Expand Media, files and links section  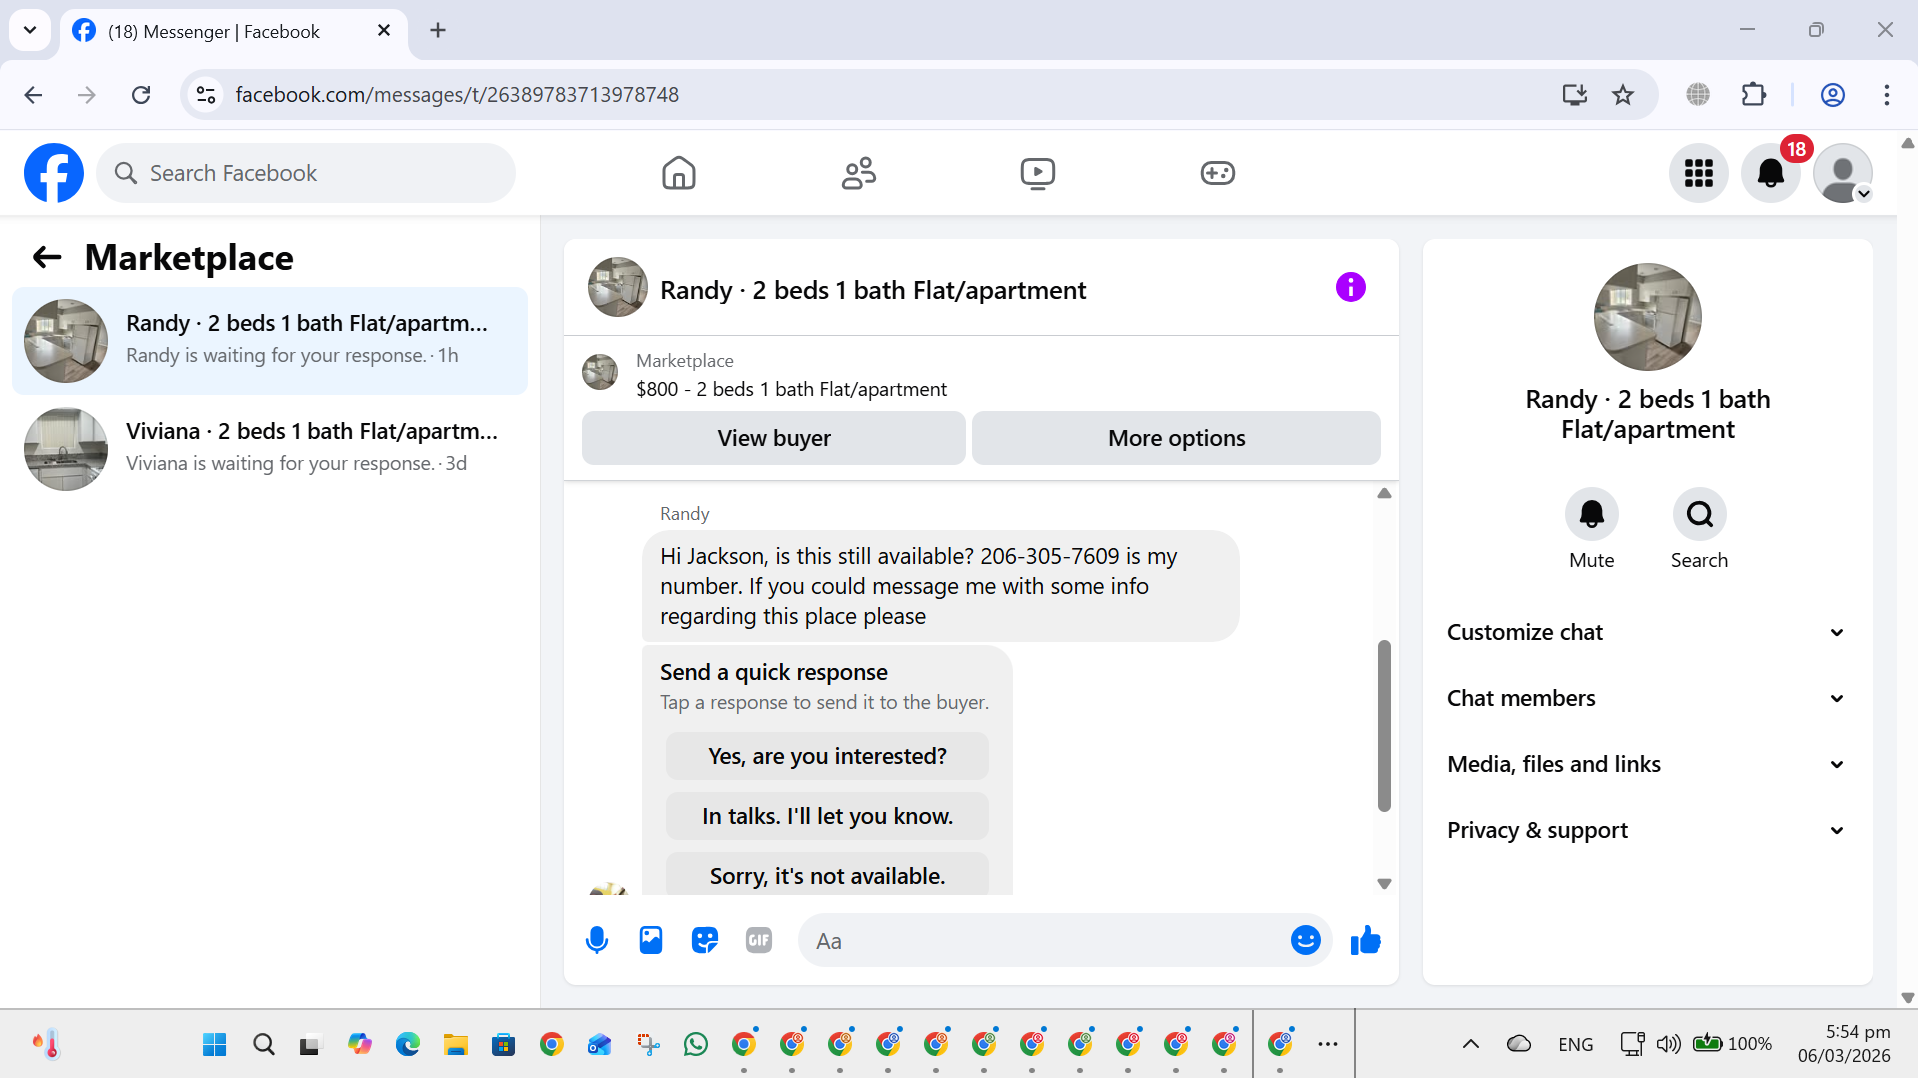1646,765
